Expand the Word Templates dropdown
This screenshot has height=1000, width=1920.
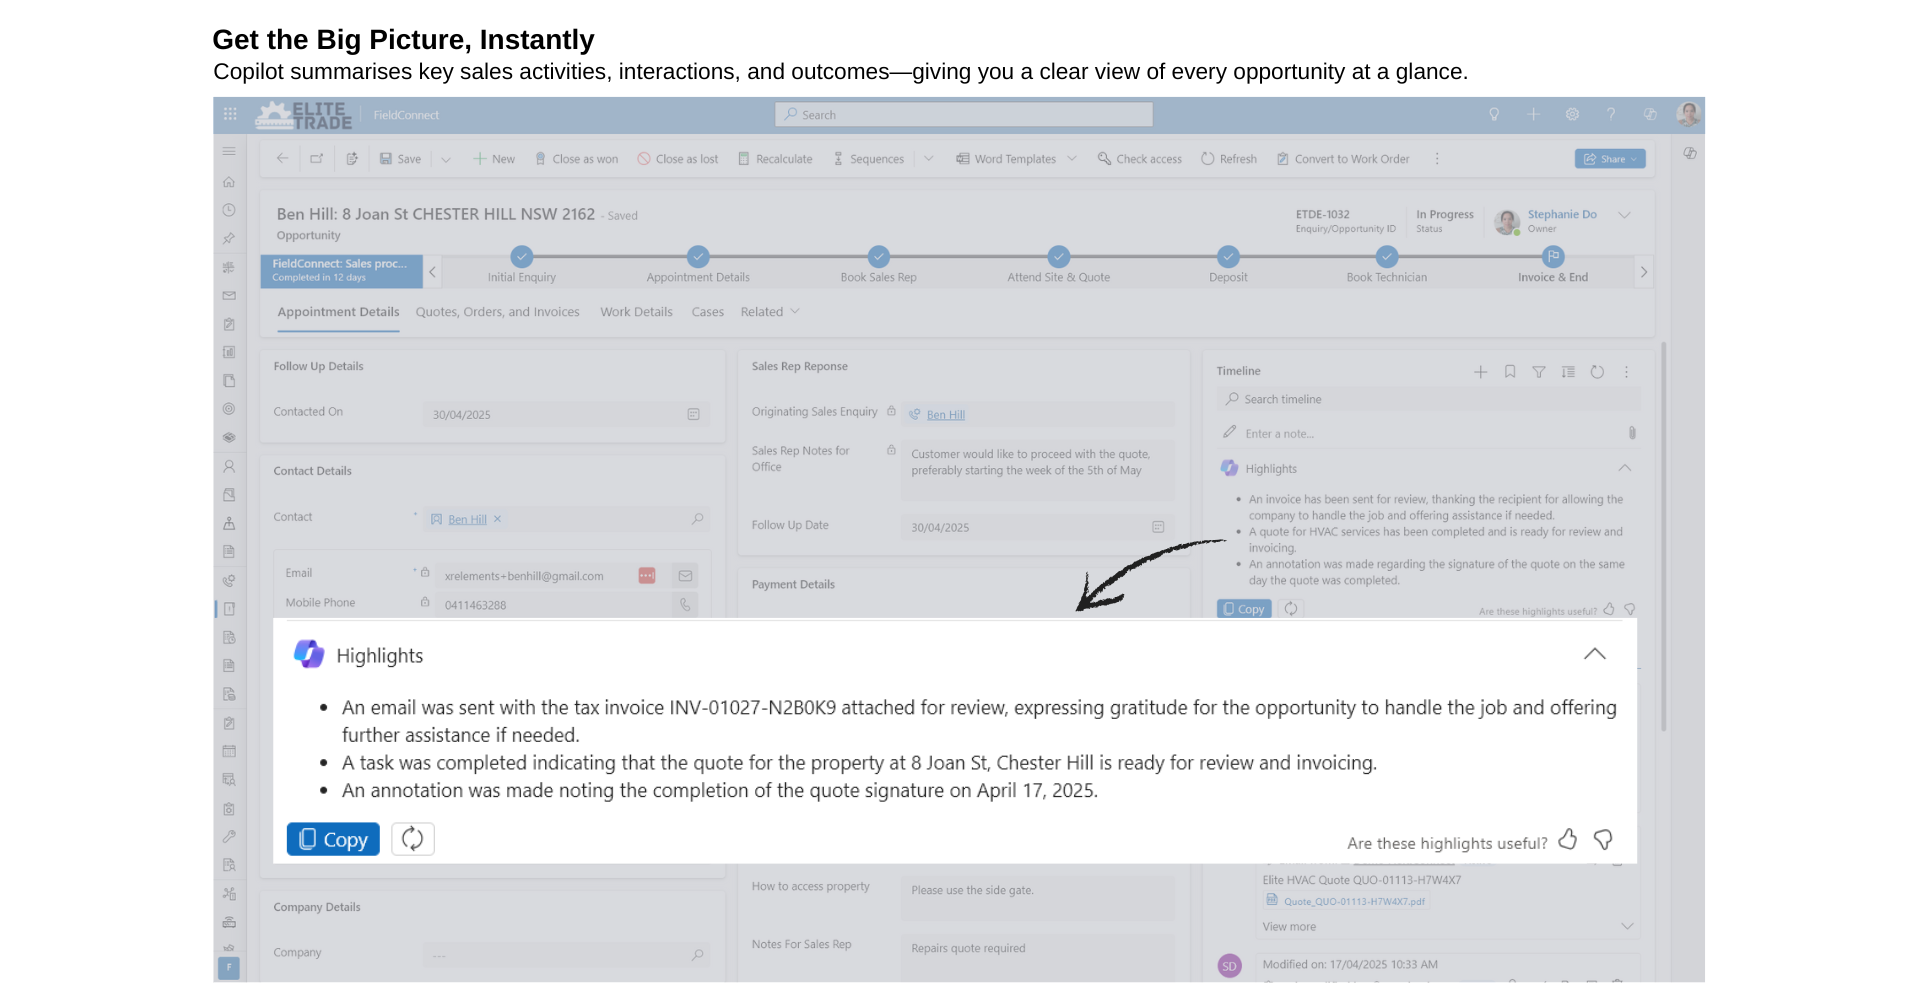pyautogui.click(x=1072, y=159)
